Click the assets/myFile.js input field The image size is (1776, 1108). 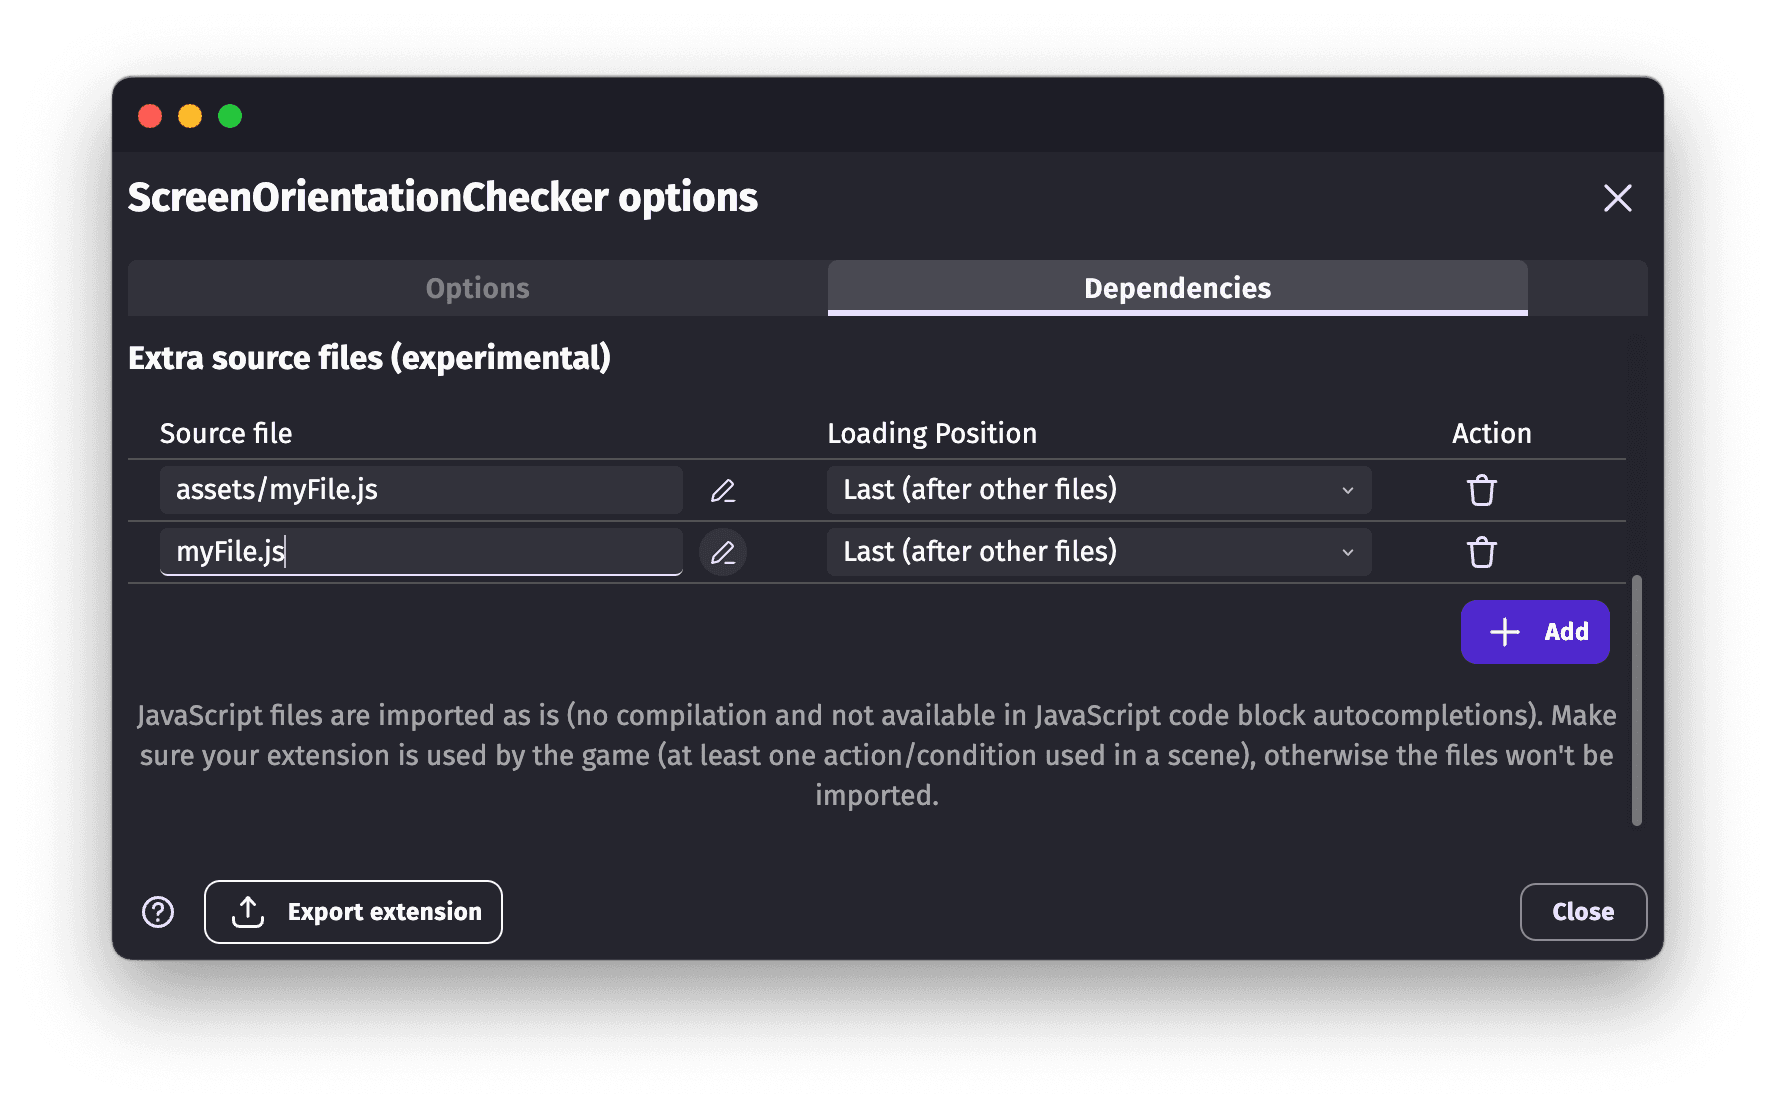420,490
